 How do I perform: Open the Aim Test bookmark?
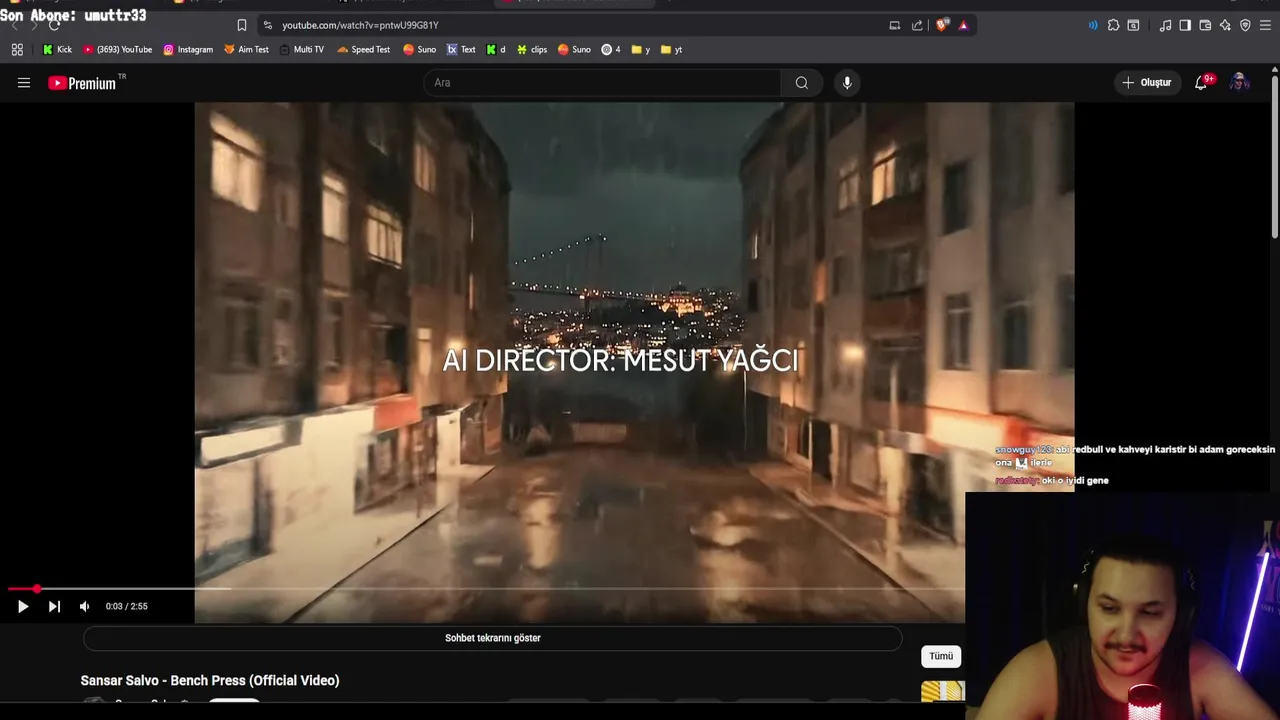coord(246,49)
